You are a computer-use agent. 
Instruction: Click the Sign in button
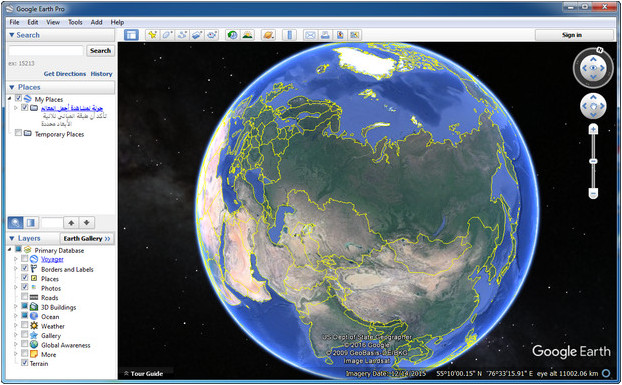pos(572,35)
